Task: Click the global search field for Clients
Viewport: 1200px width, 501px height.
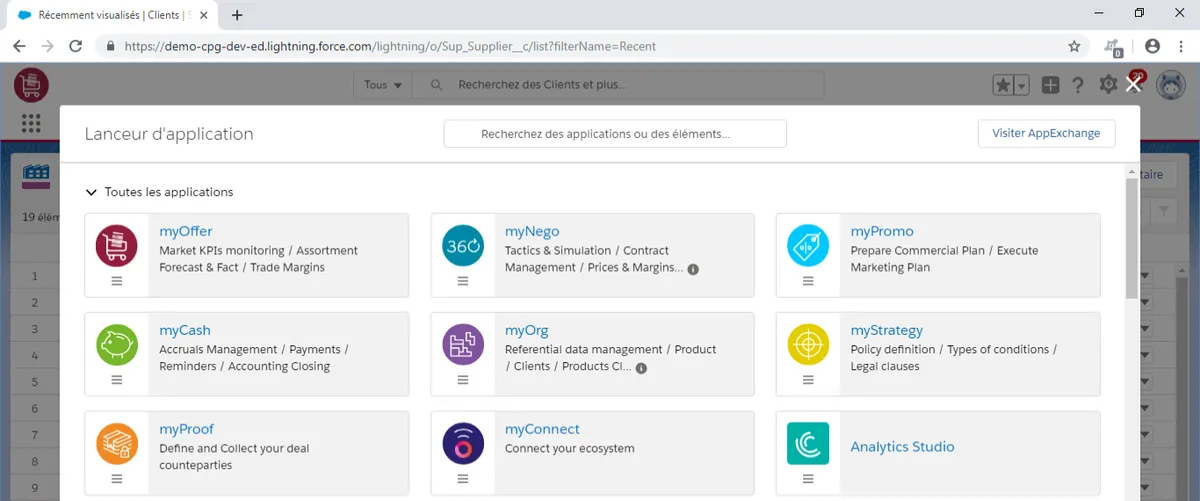Action: pyautogui.click(x=620, y=85)
